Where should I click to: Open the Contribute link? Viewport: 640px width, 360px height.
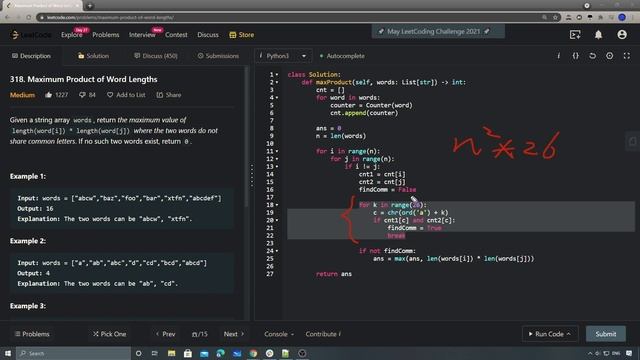(323, 334)
